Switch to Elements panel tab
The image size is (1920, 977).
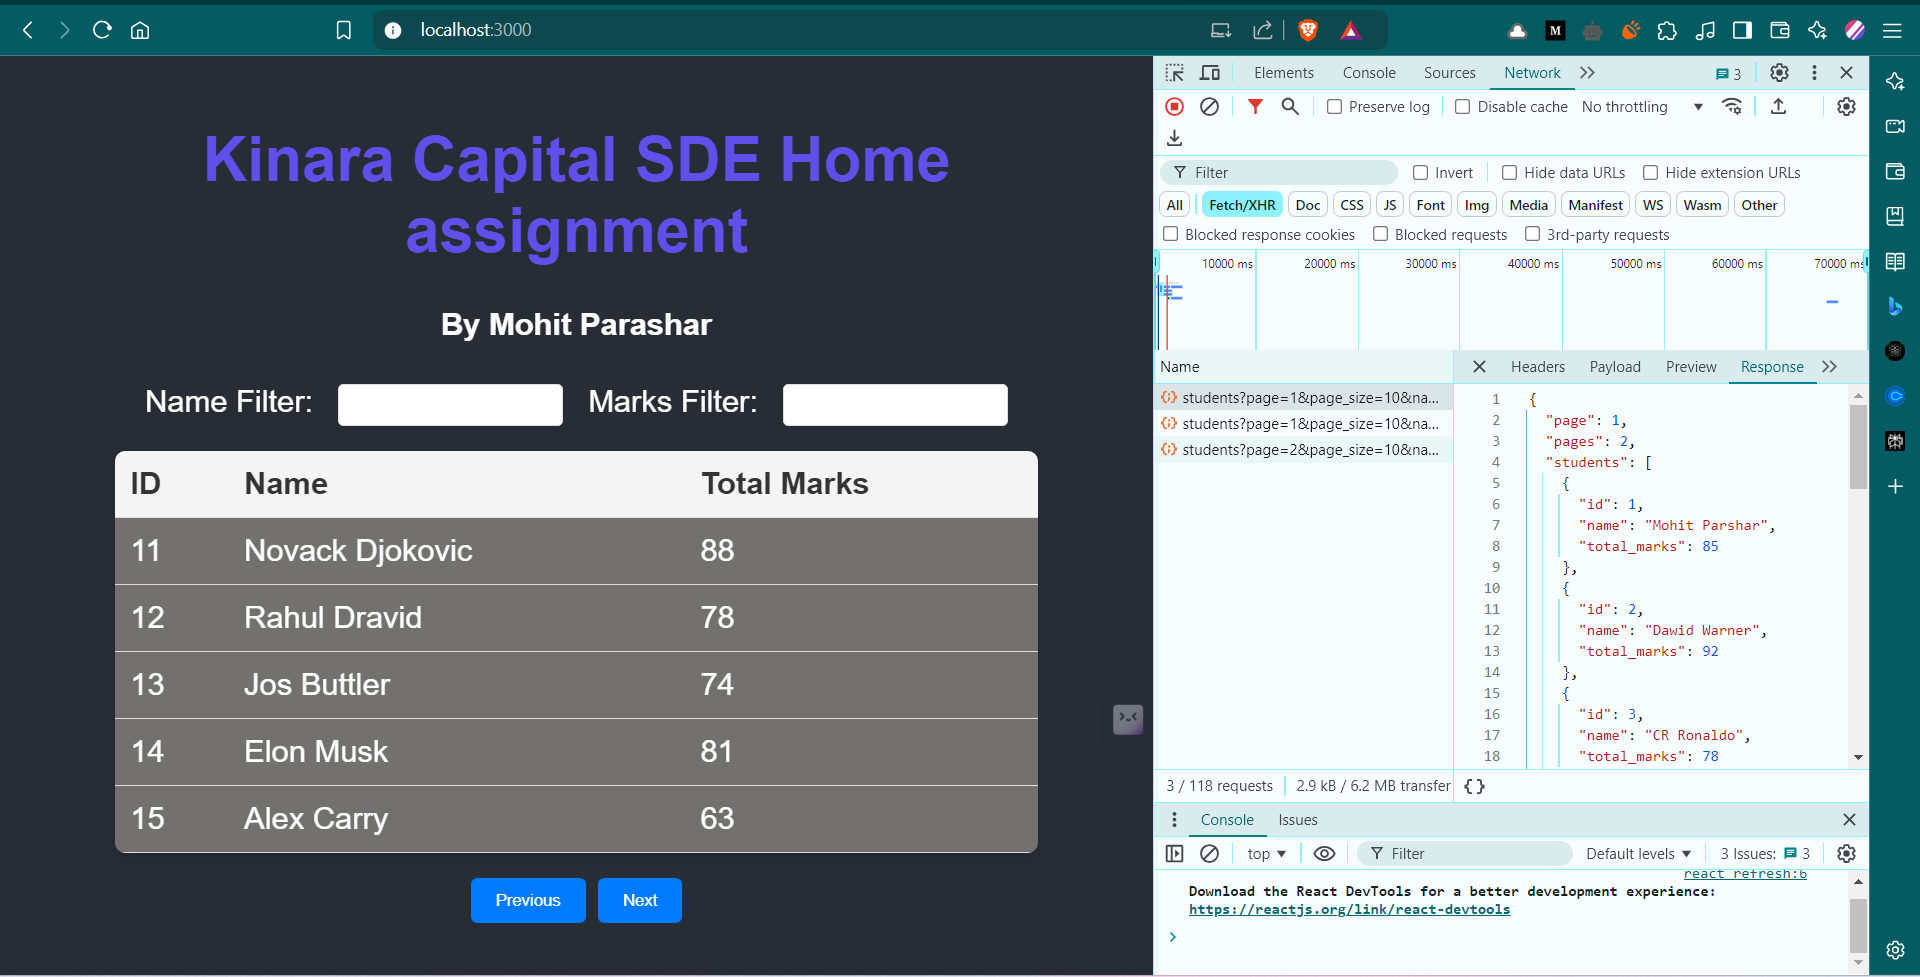tap(1284, 73)
